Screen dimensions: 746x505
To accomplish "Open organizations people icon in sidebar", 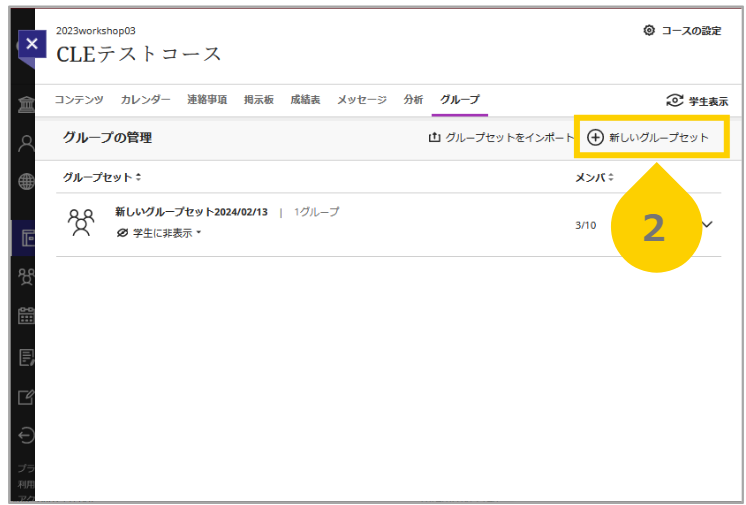I will click(26, 277).
